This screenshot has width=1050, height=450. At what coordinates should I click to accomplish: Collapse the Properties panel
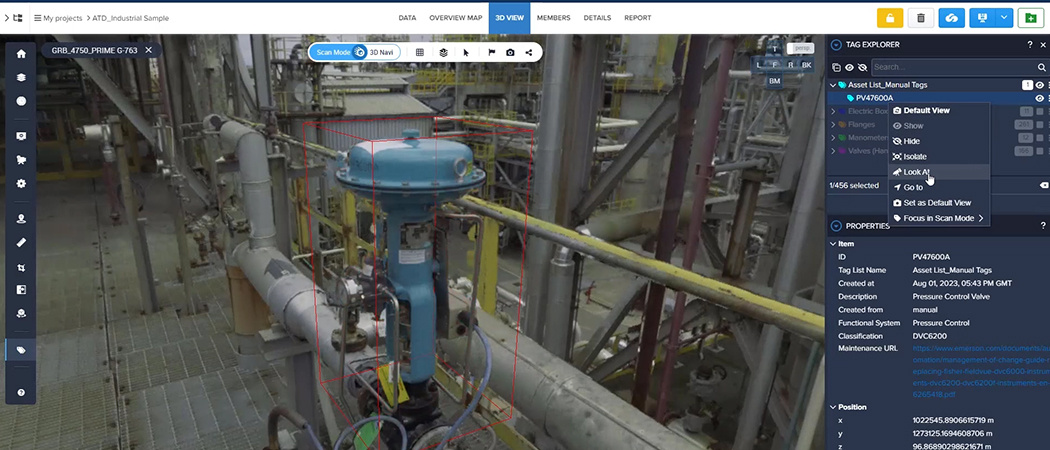(x=836, y=226)
